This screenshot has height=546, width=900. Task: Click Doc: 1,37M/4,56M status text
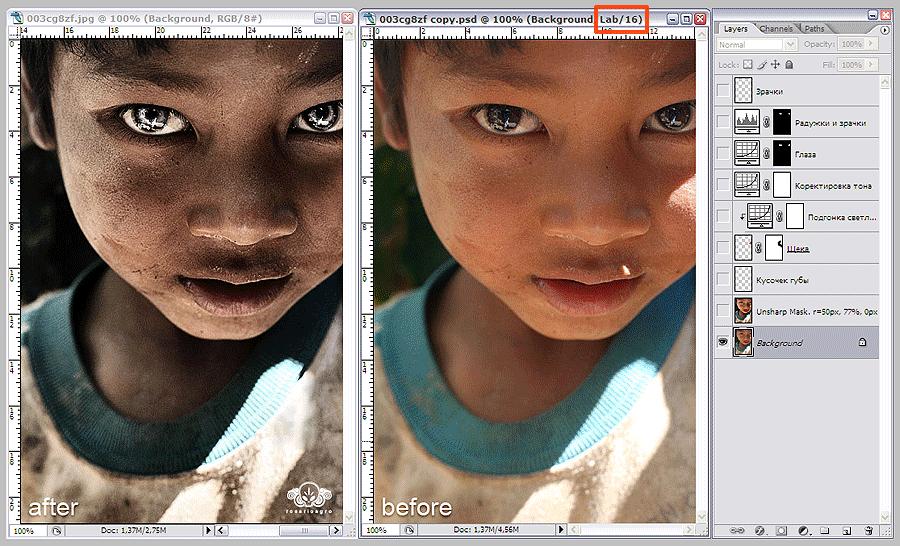(x=487, y=529)
